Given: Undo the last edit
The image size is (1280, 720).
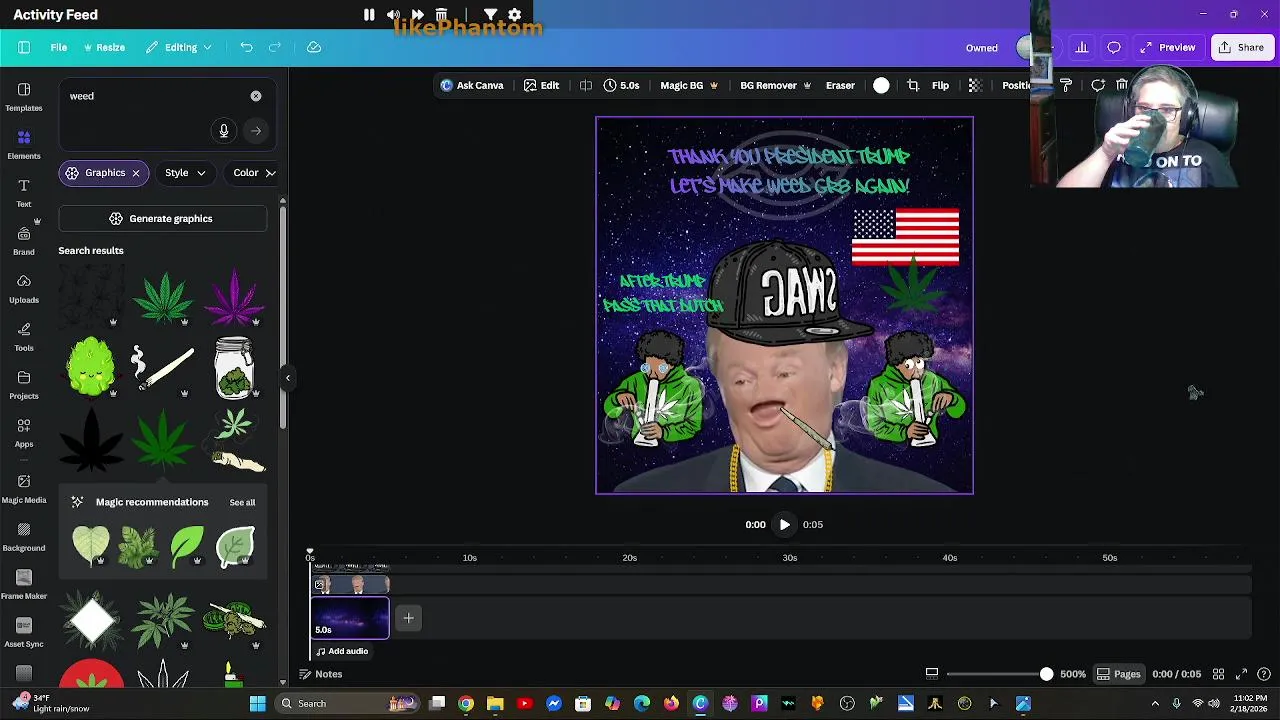Looking at the screenshot, I should point(246,47).
